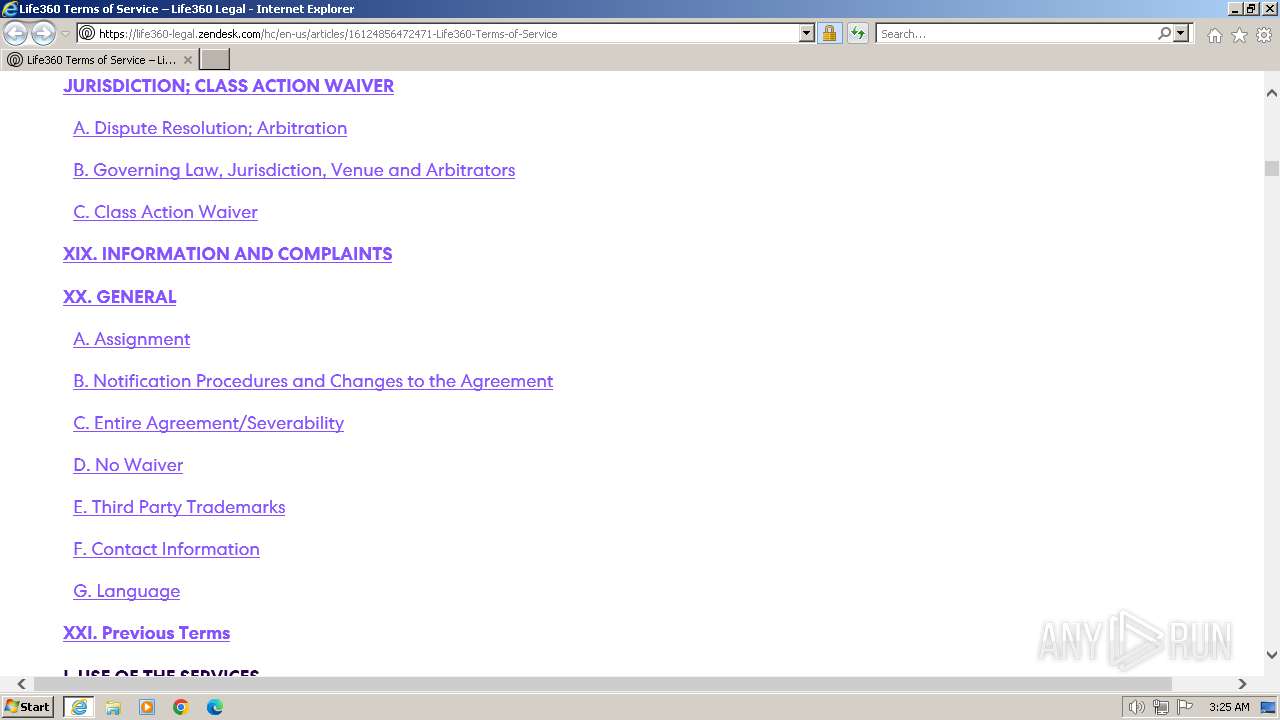Screen dimensions: 1280x720
Task: Open Action Center flag tray icon
Action: [x=1185, y=707]
